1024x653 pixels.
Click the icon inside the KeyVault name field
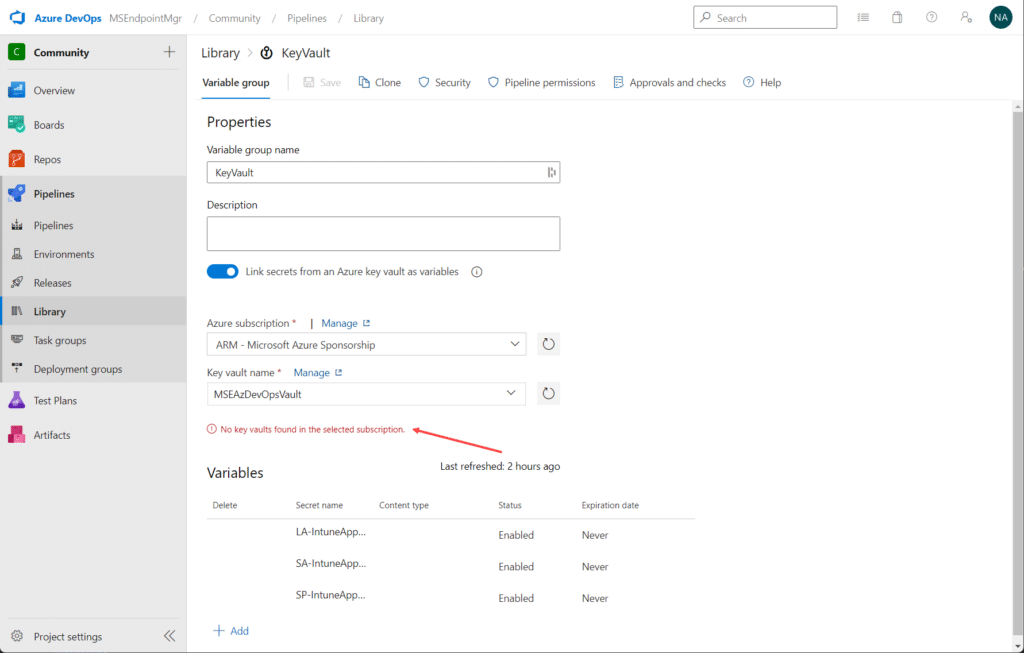click(552, 172)
